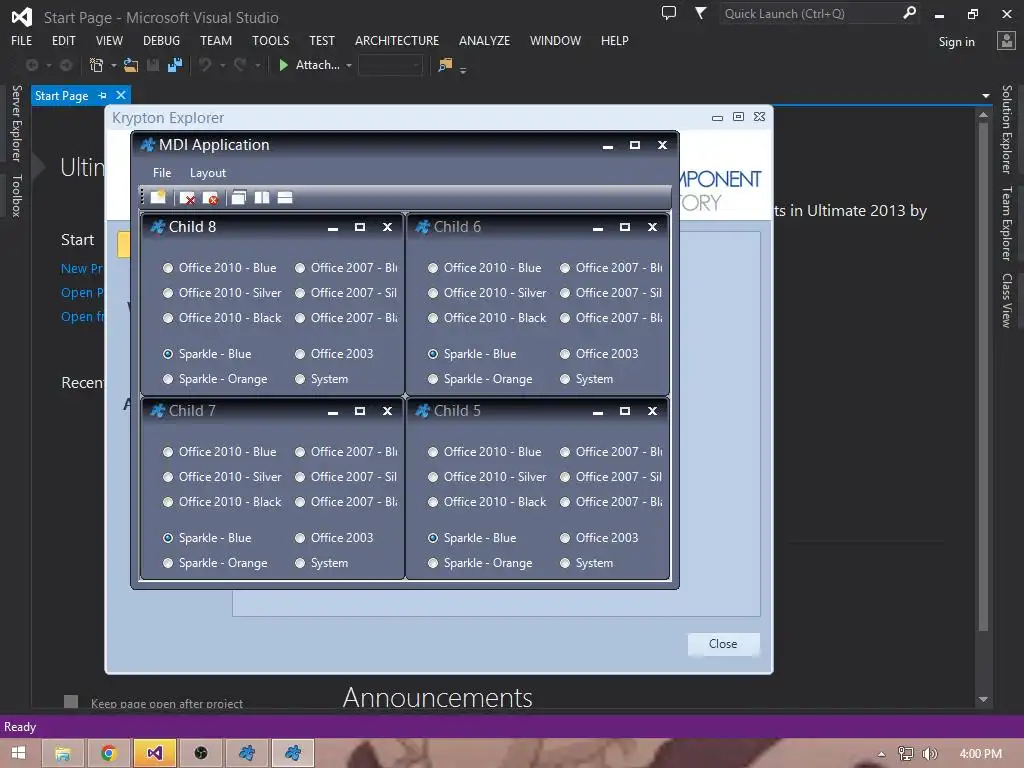1024x768 pixels.
Task: Click the network icon in system tray
Action: pos(906,754)
